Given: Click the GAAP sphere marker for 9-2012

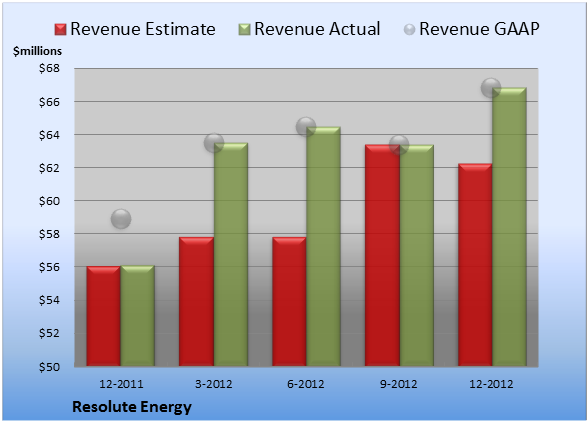Looking at the screenshot, I should click(x=399, y=144).
